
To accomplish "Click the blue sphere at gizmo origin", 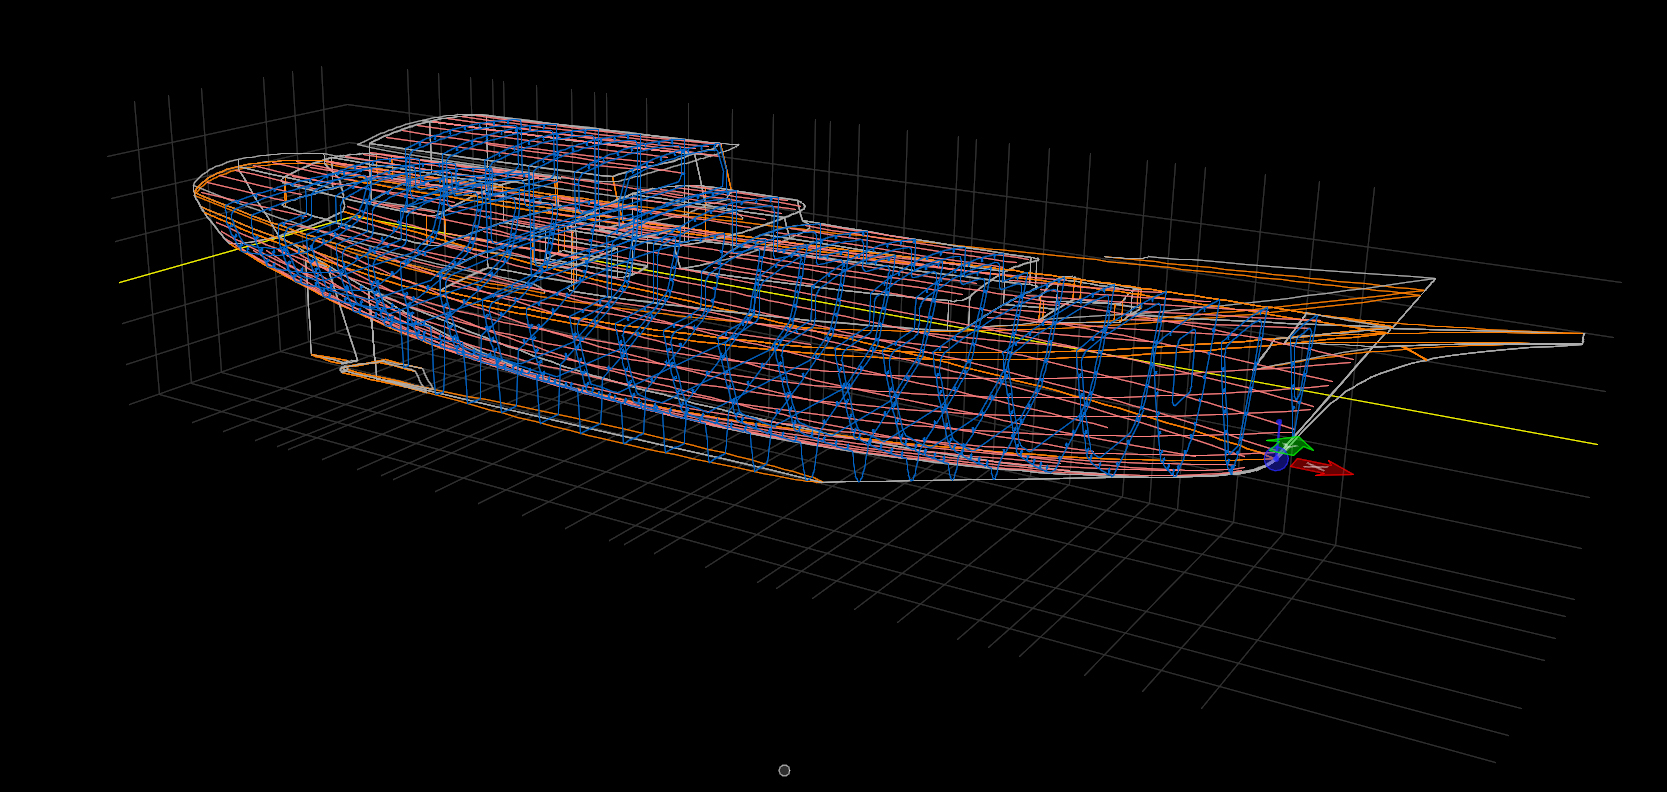I will 1276,459.
